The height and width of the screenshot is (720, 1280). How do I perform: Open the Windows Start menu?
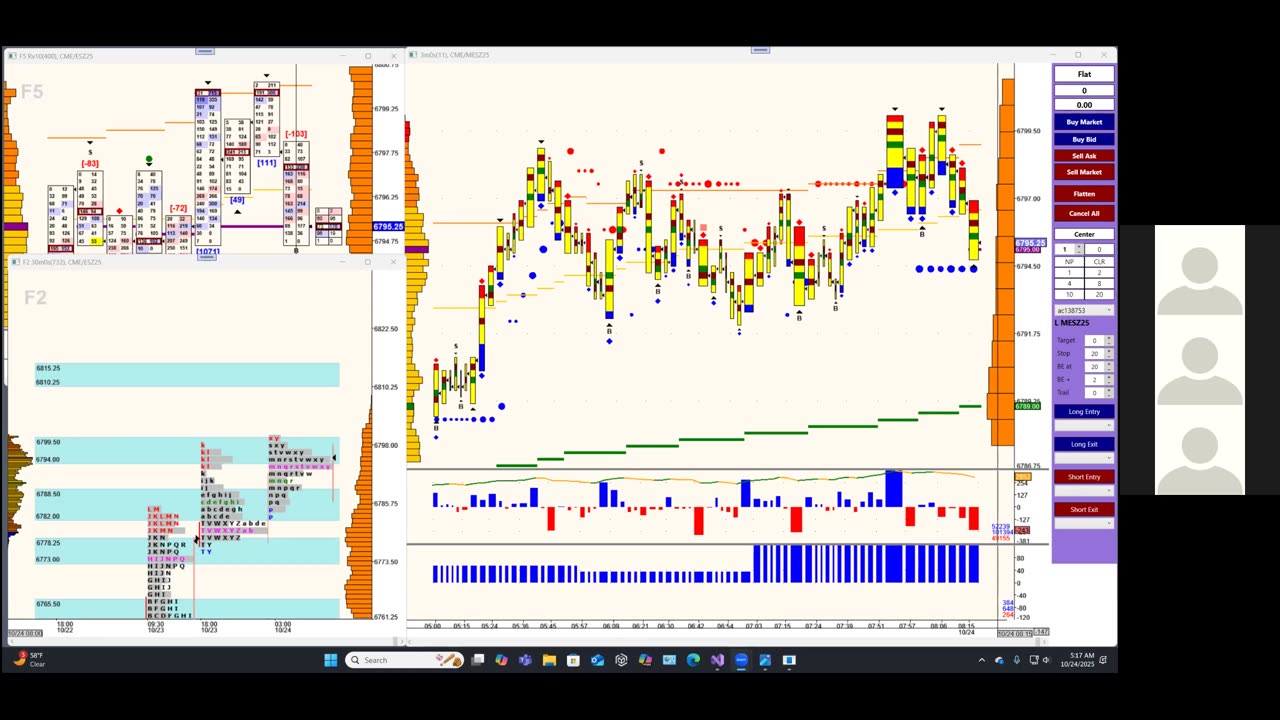click(x=331, y=660)
